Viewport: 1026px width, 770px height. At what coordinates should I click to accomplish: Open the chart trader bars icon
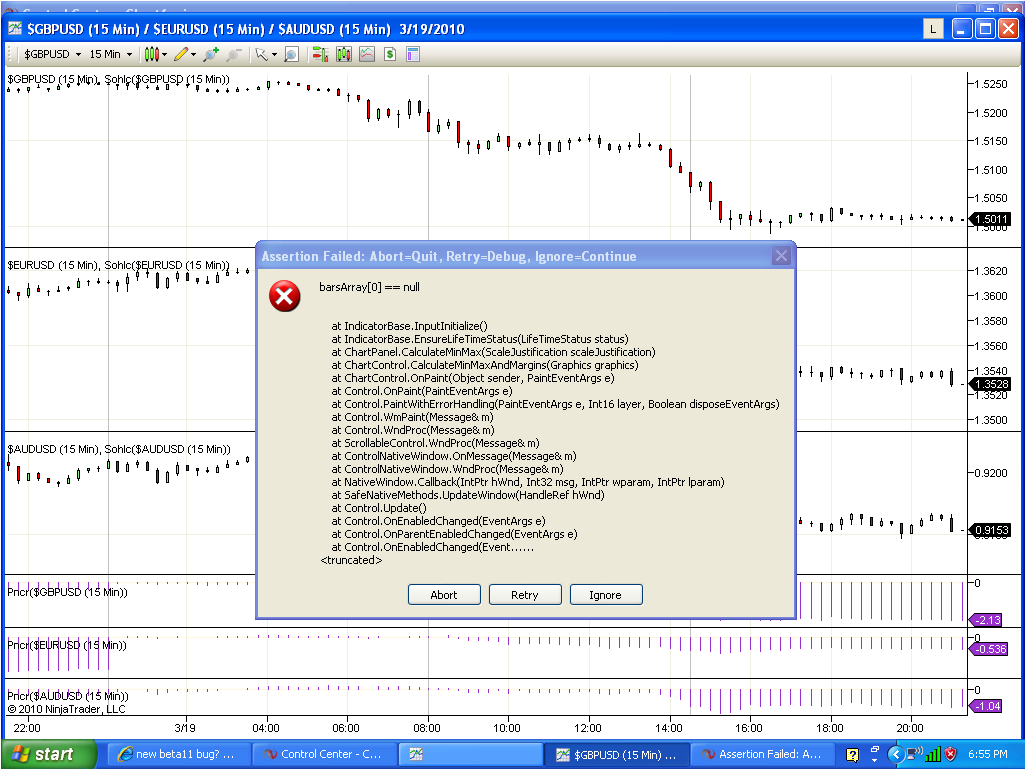(320, 54)
